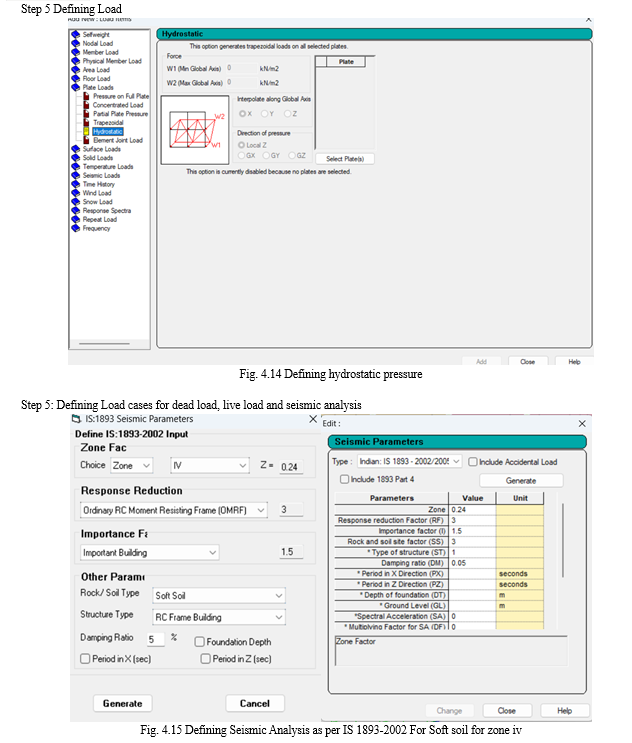This screenshot has height=743, width=632.
Task: Click Close in the load items dialog
Action: pyautogui.click(x=528, y=362)
